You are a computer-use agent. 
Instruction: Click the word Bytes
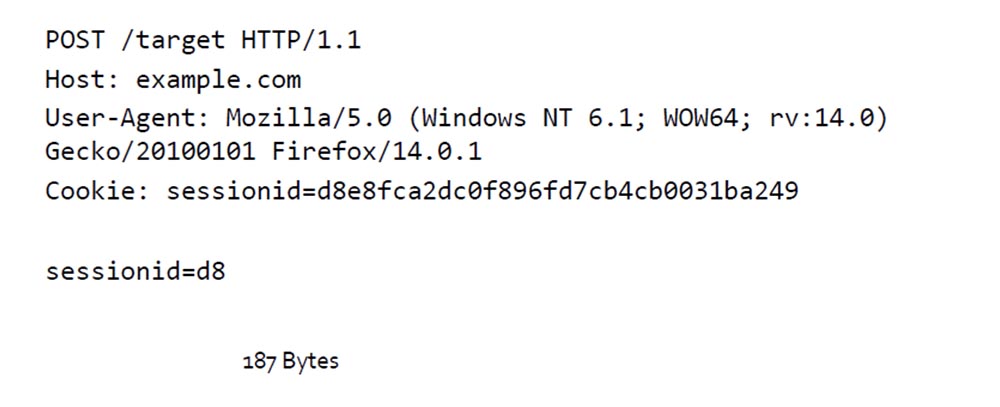pos(311,362)
